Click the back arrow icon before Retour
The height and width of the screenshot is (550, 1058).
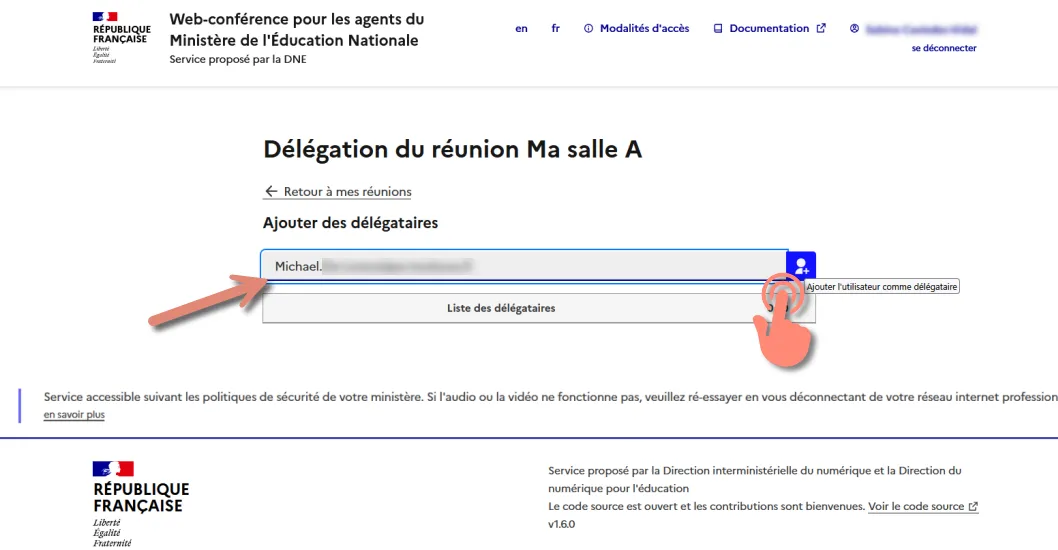coord(271,192)
